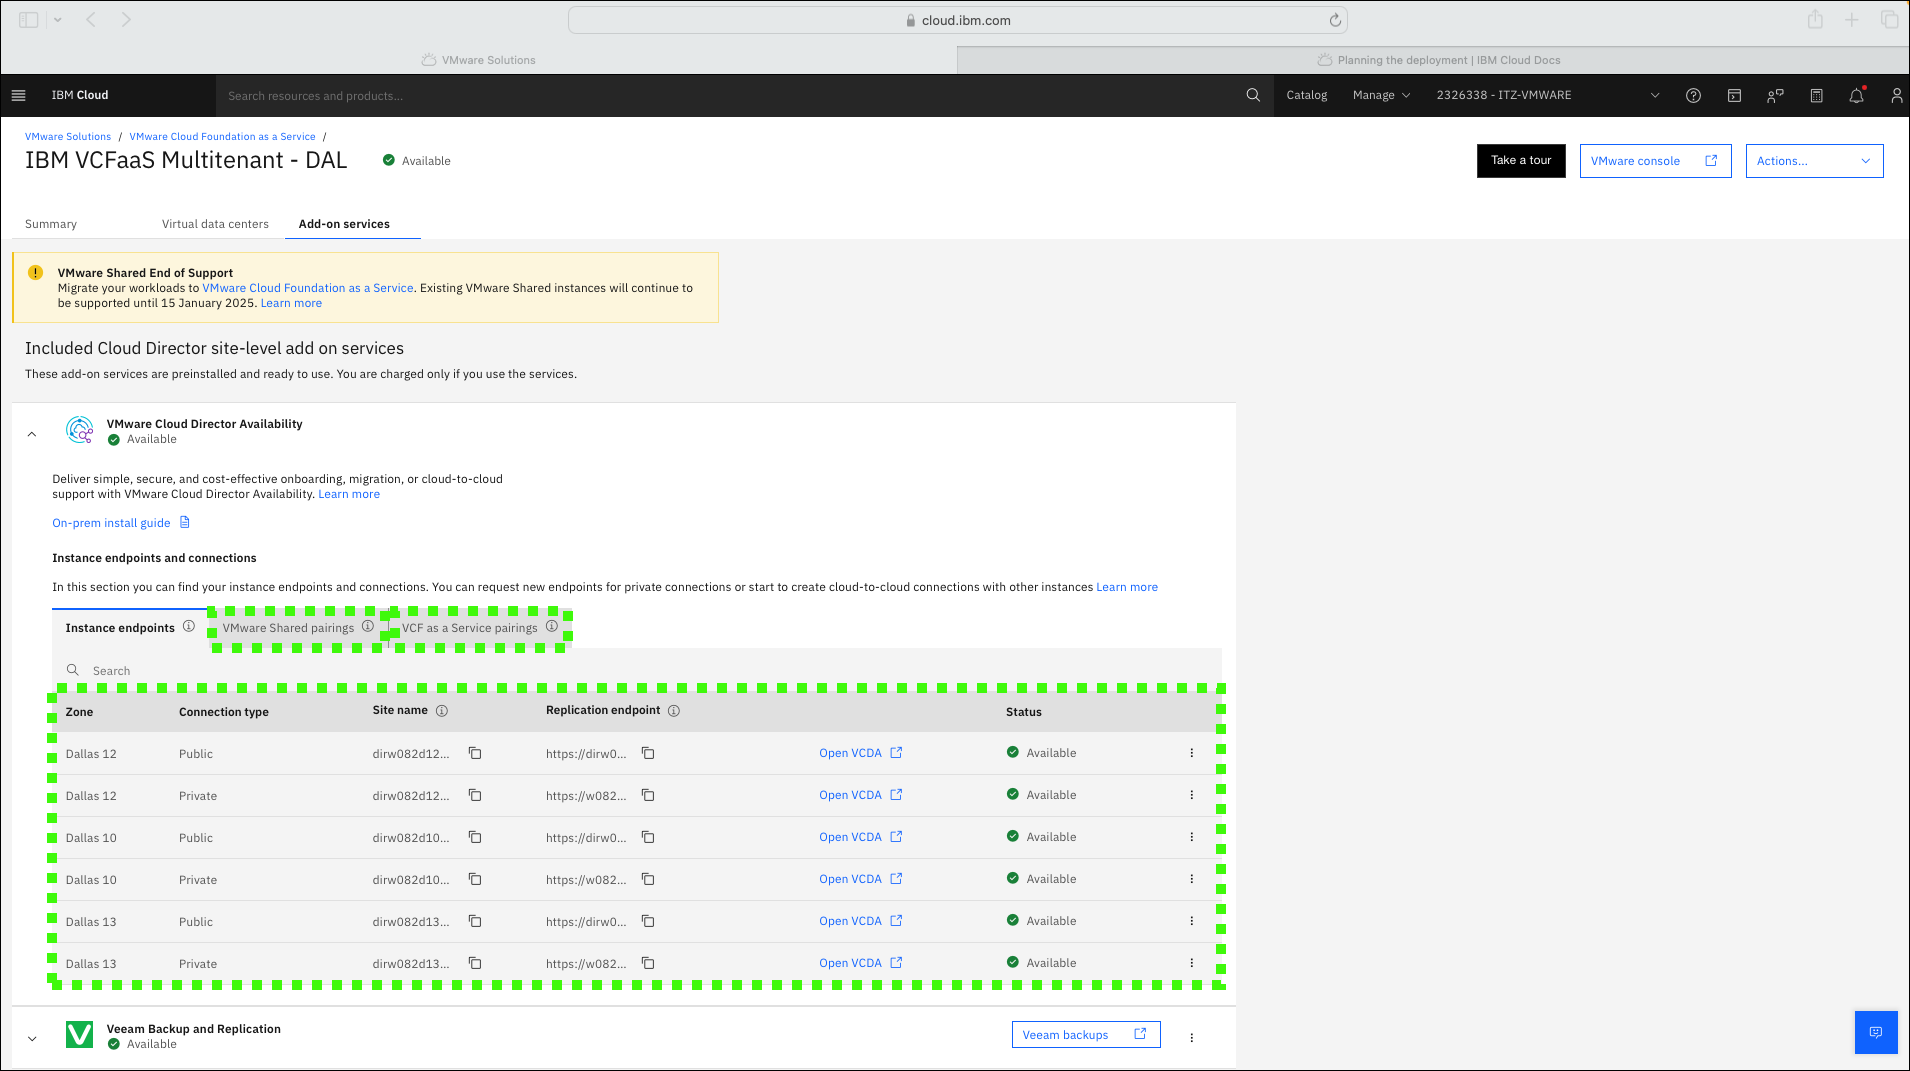This screenshot has width=1910, height=1071.
Task: Switch to Virtual data centers tab
Action: [215, 224]
